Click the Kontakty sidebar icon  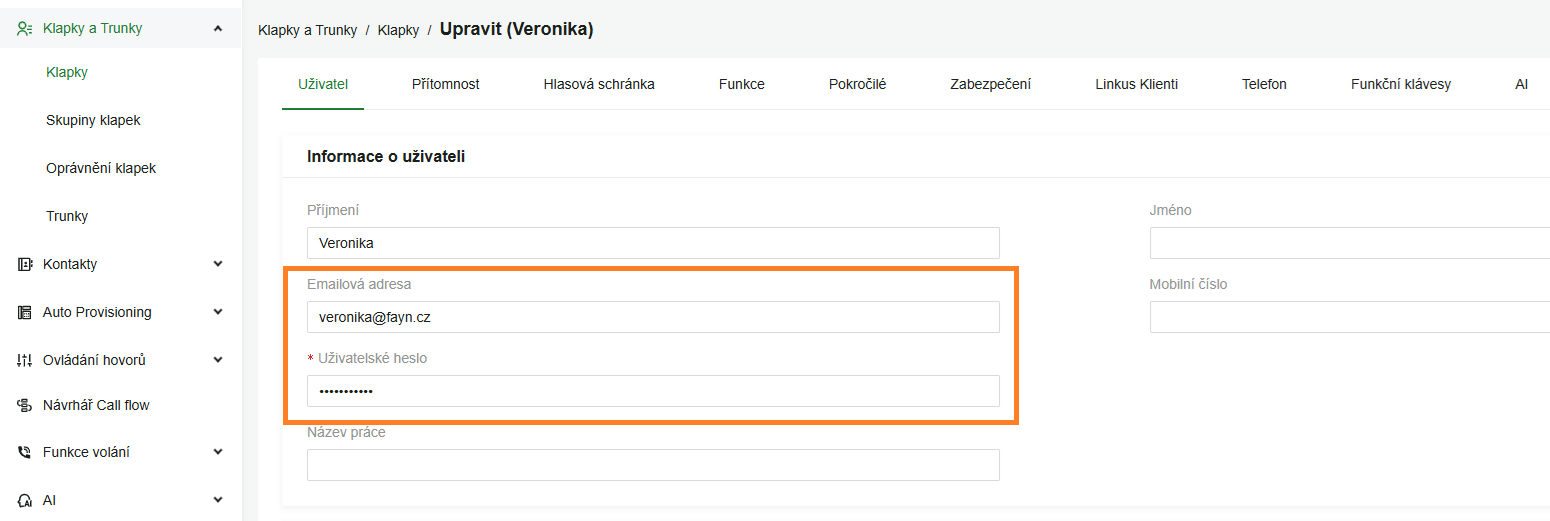(x=25, y=264)
